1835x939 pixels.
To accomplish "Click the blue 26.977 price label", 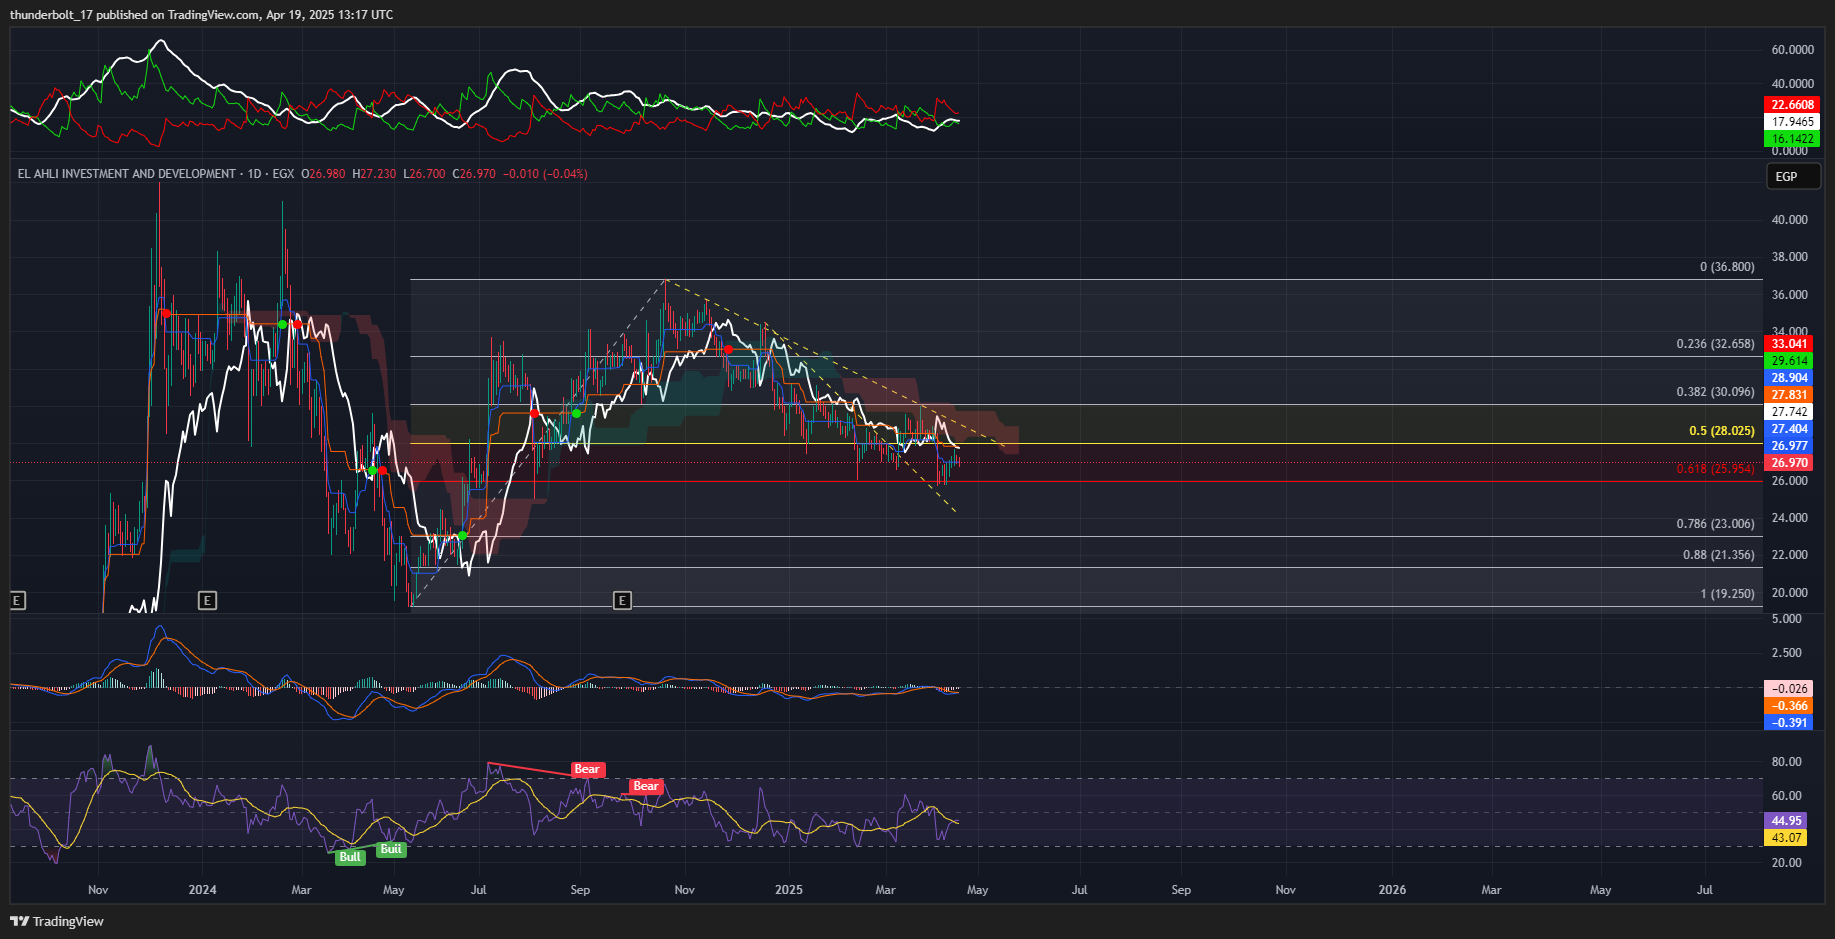I will pyautogui.click(x=1789, y=446).
